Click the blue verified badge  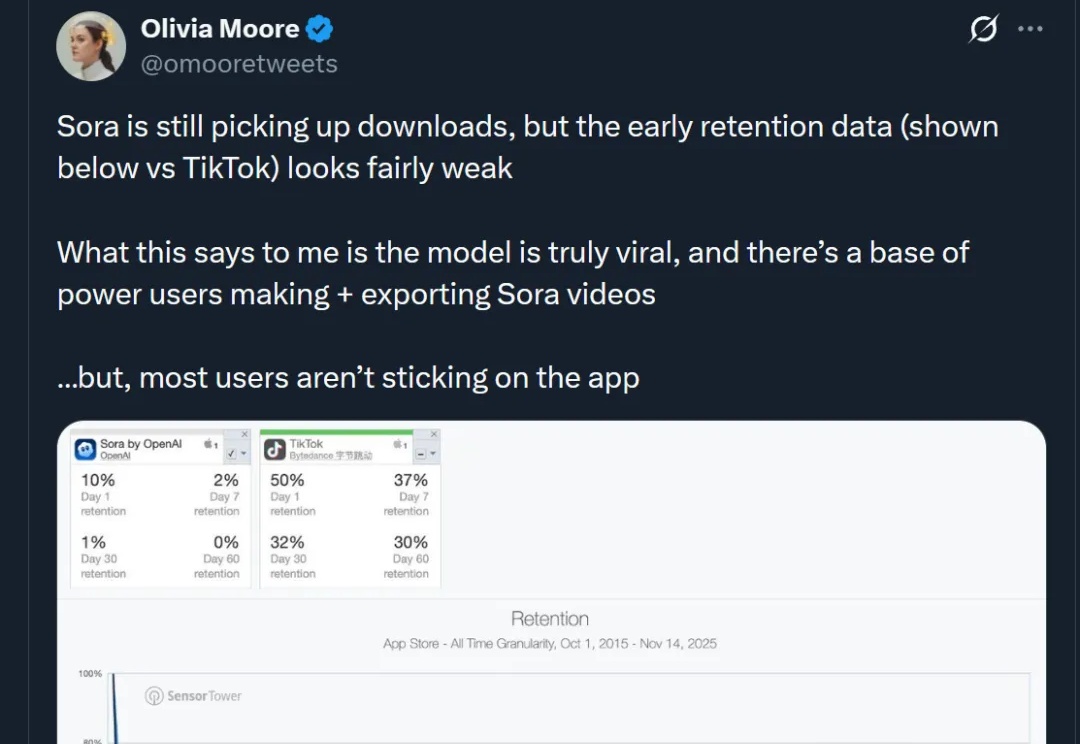tap(319, 30)
